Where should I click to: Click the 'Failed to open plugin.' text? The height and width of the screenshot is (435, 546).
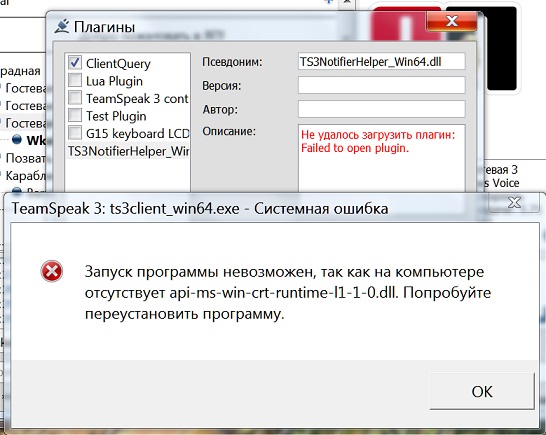click(355, 148)
